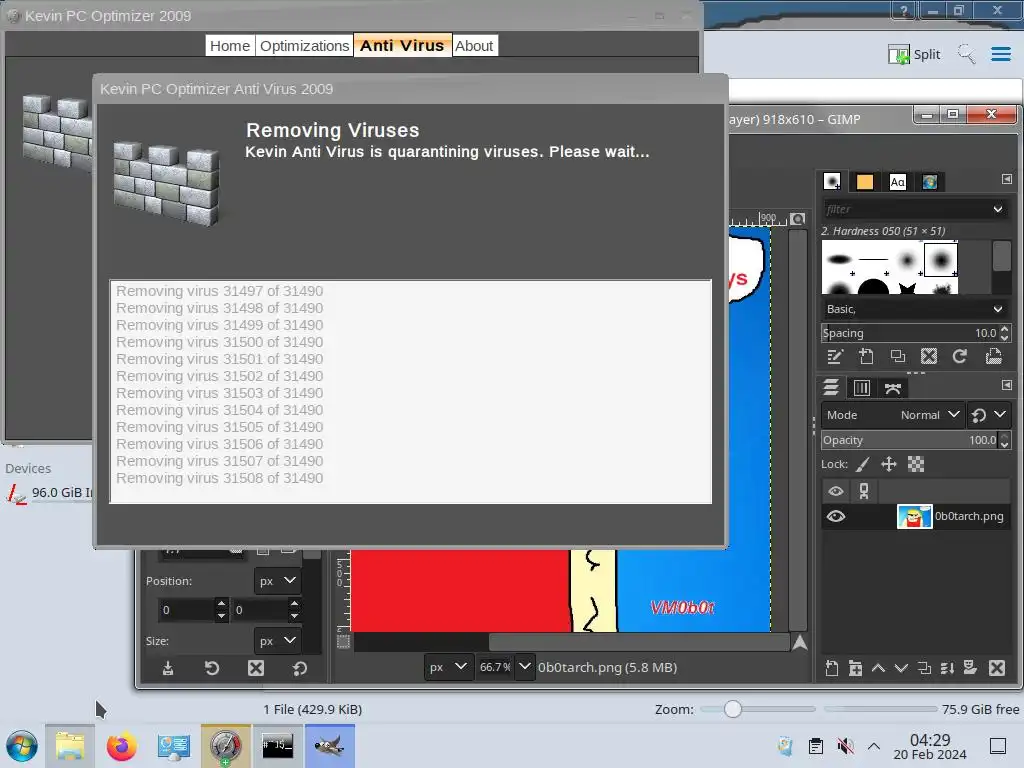Switch to the Channels tab in GIMP

862,388
